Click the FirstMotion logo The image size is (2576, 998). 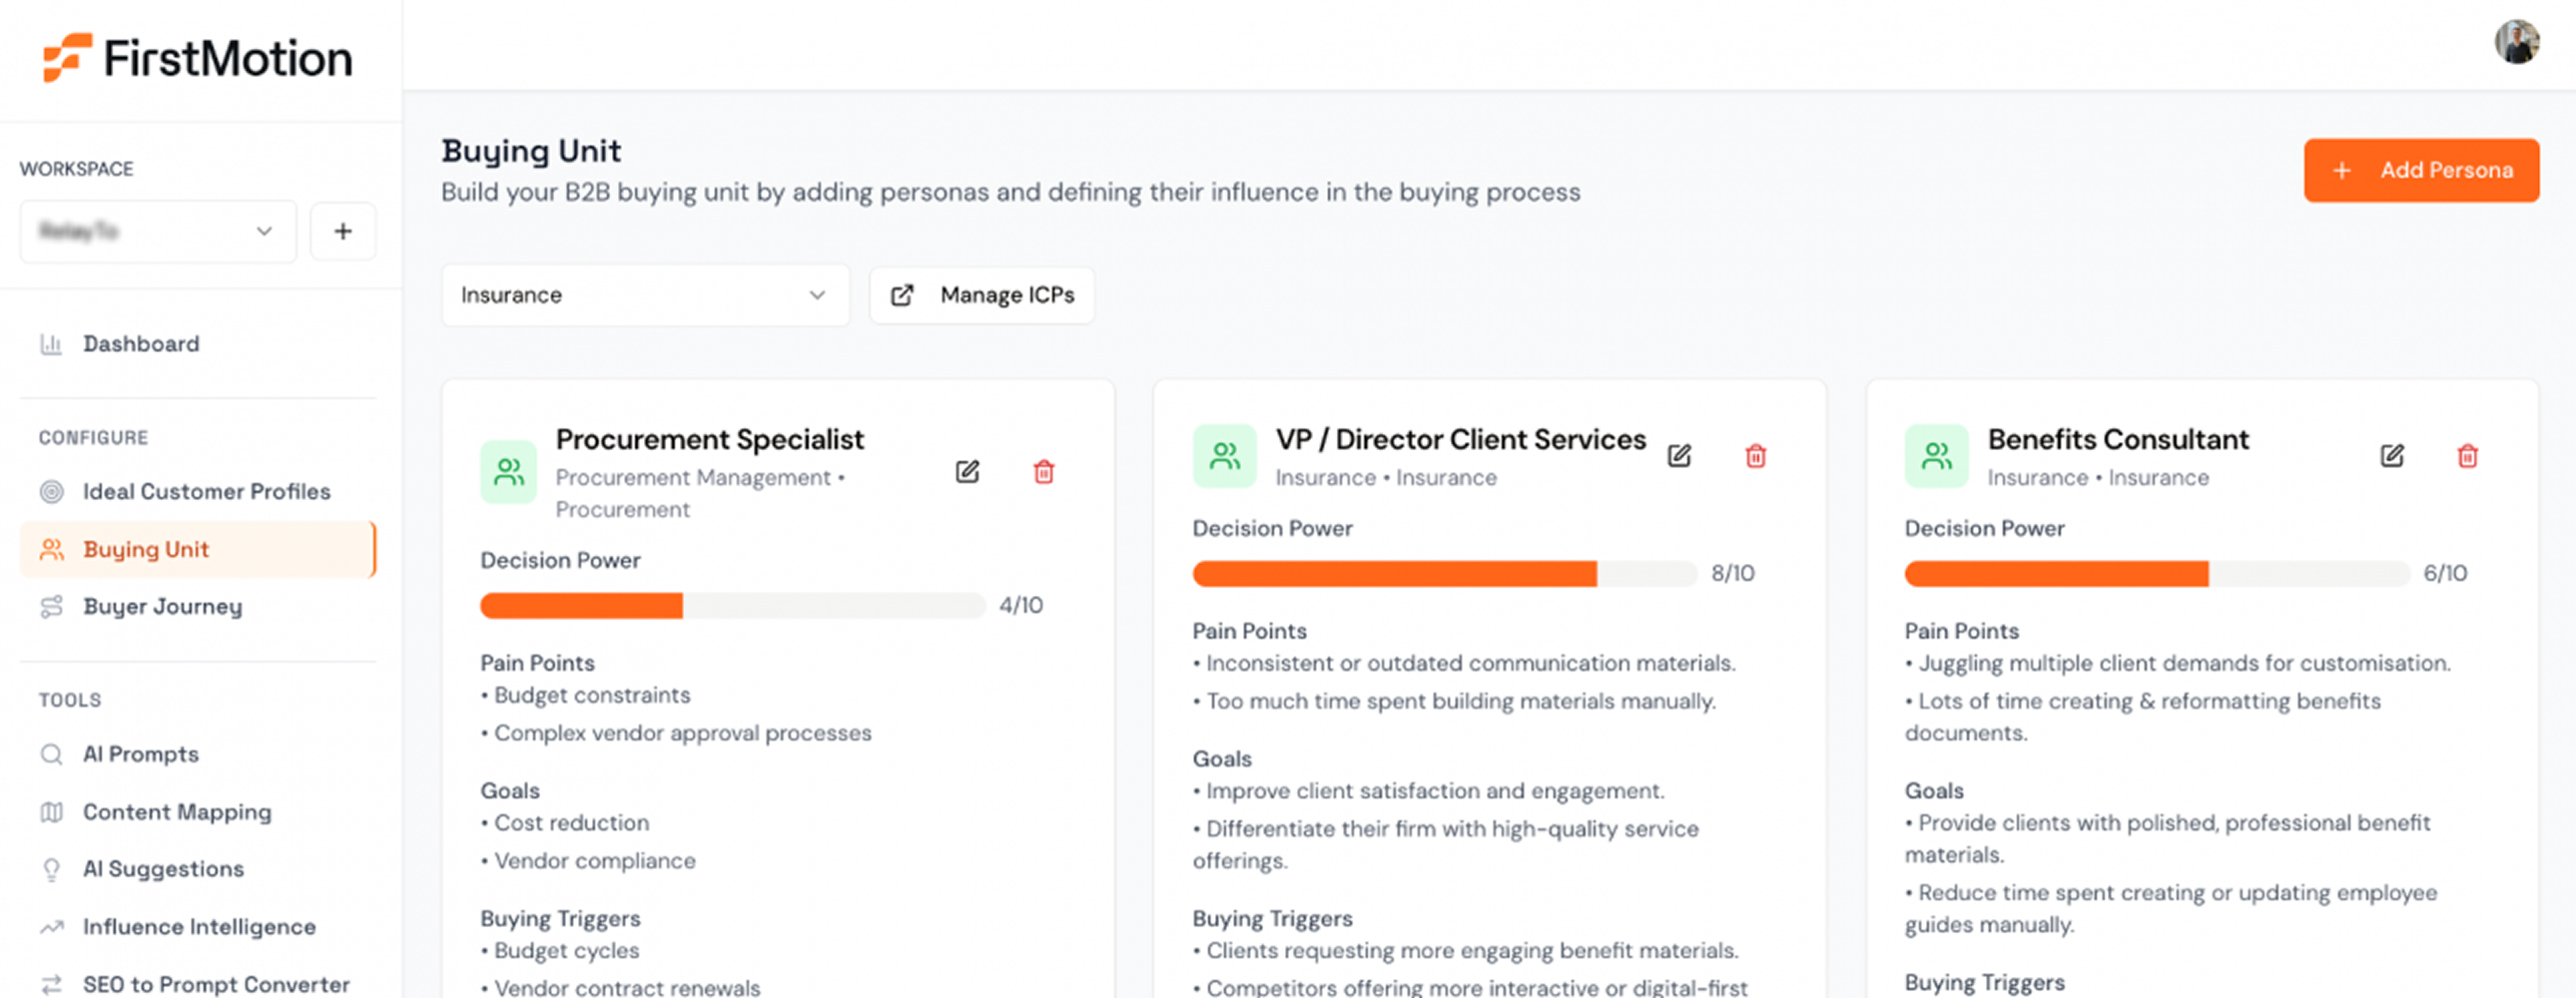198,58
